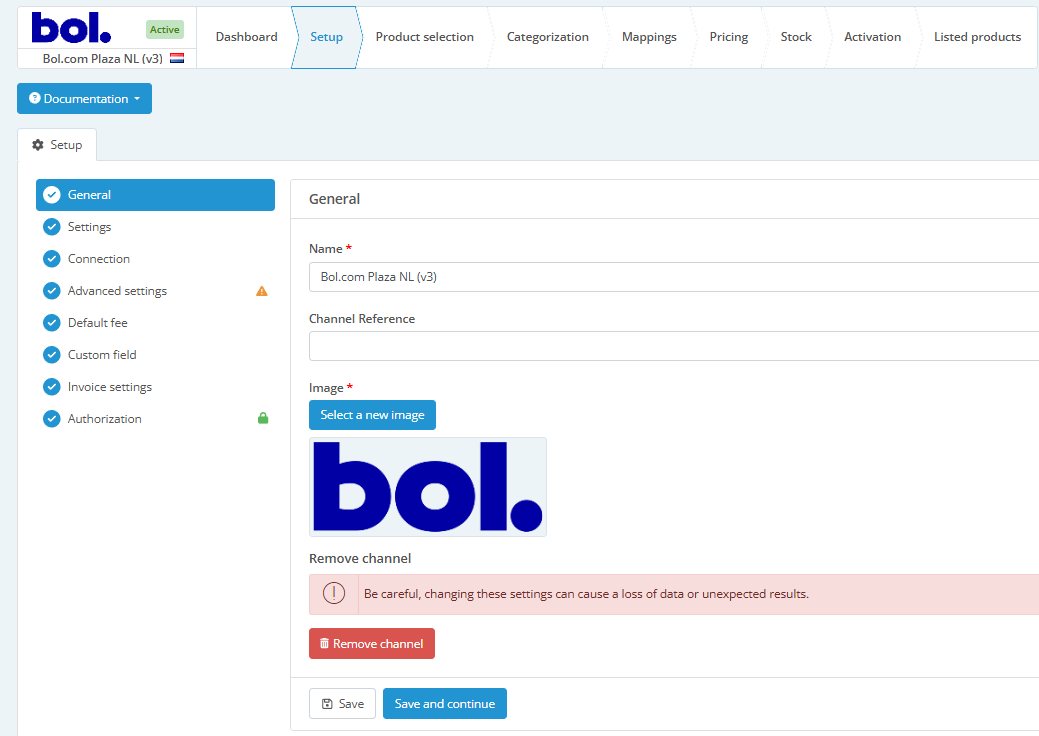Click the orange warning icon beside Advanced settings
The height and width of the screenshot is (736, 1039).
262,291
